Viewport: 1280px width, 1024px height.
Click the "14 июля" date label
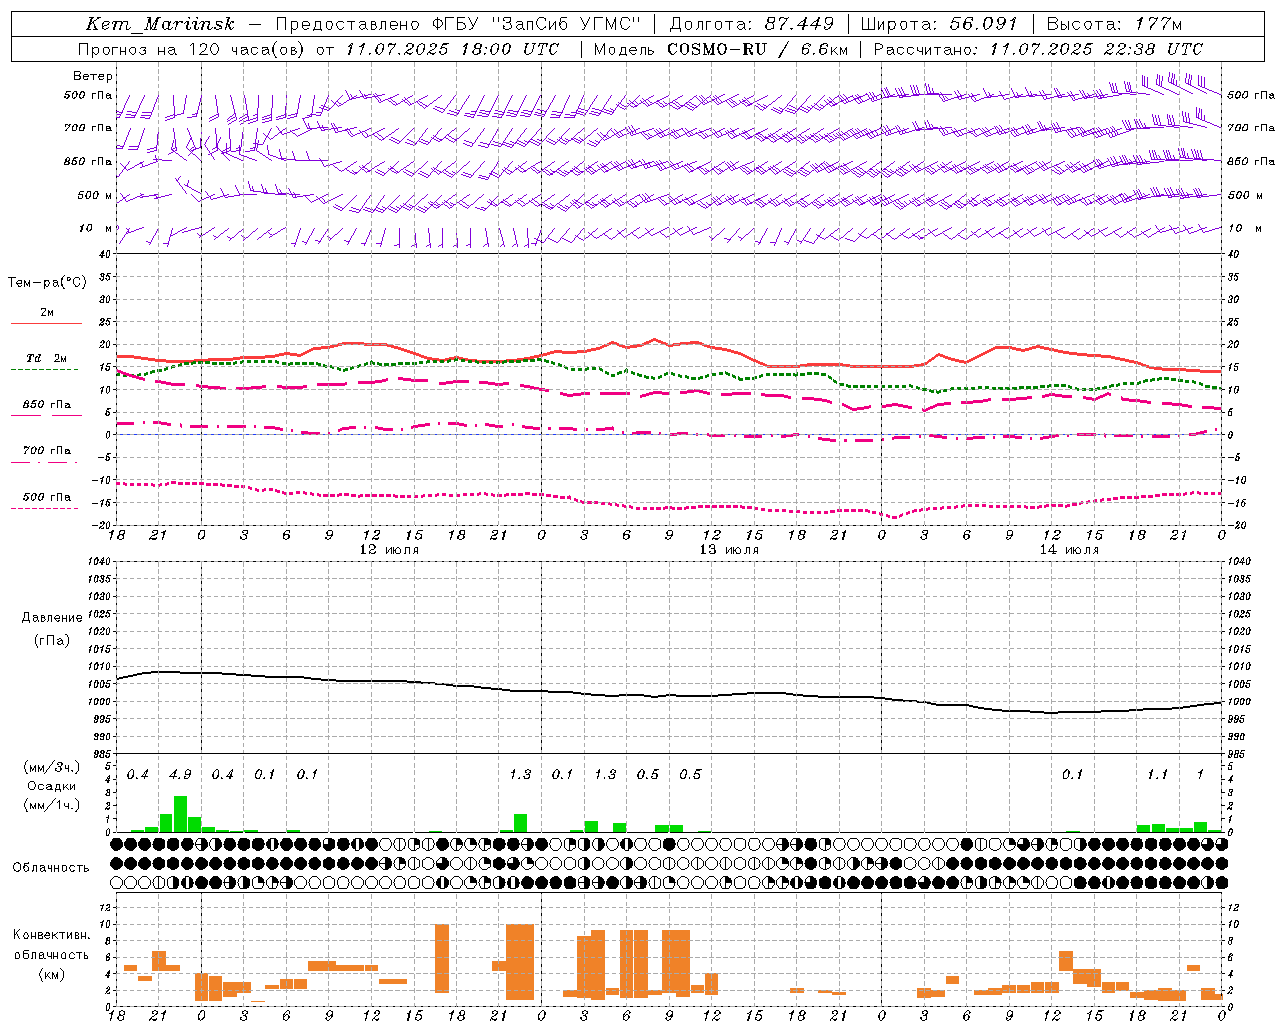[x=1069, y=549]
